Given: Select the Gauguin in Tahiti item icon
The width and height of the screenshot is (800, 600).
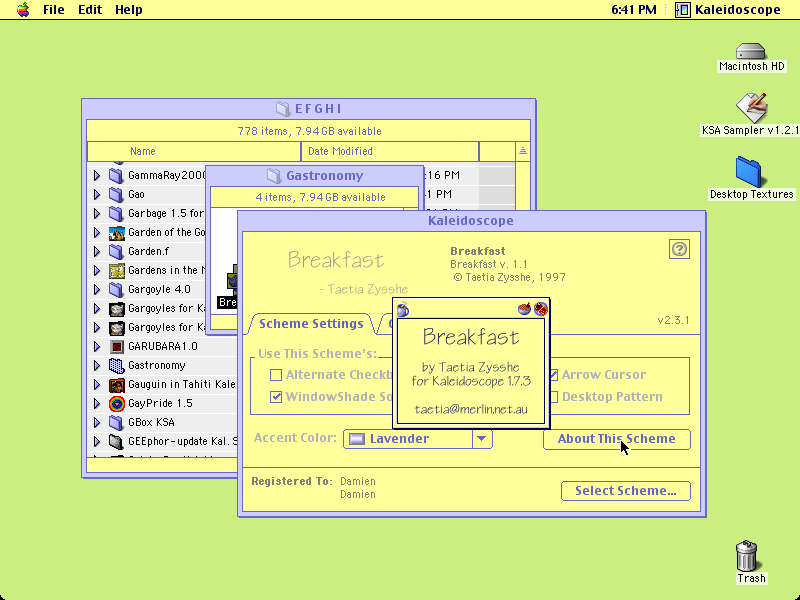Looking at the screenshot, I should [x=117, y=384].
